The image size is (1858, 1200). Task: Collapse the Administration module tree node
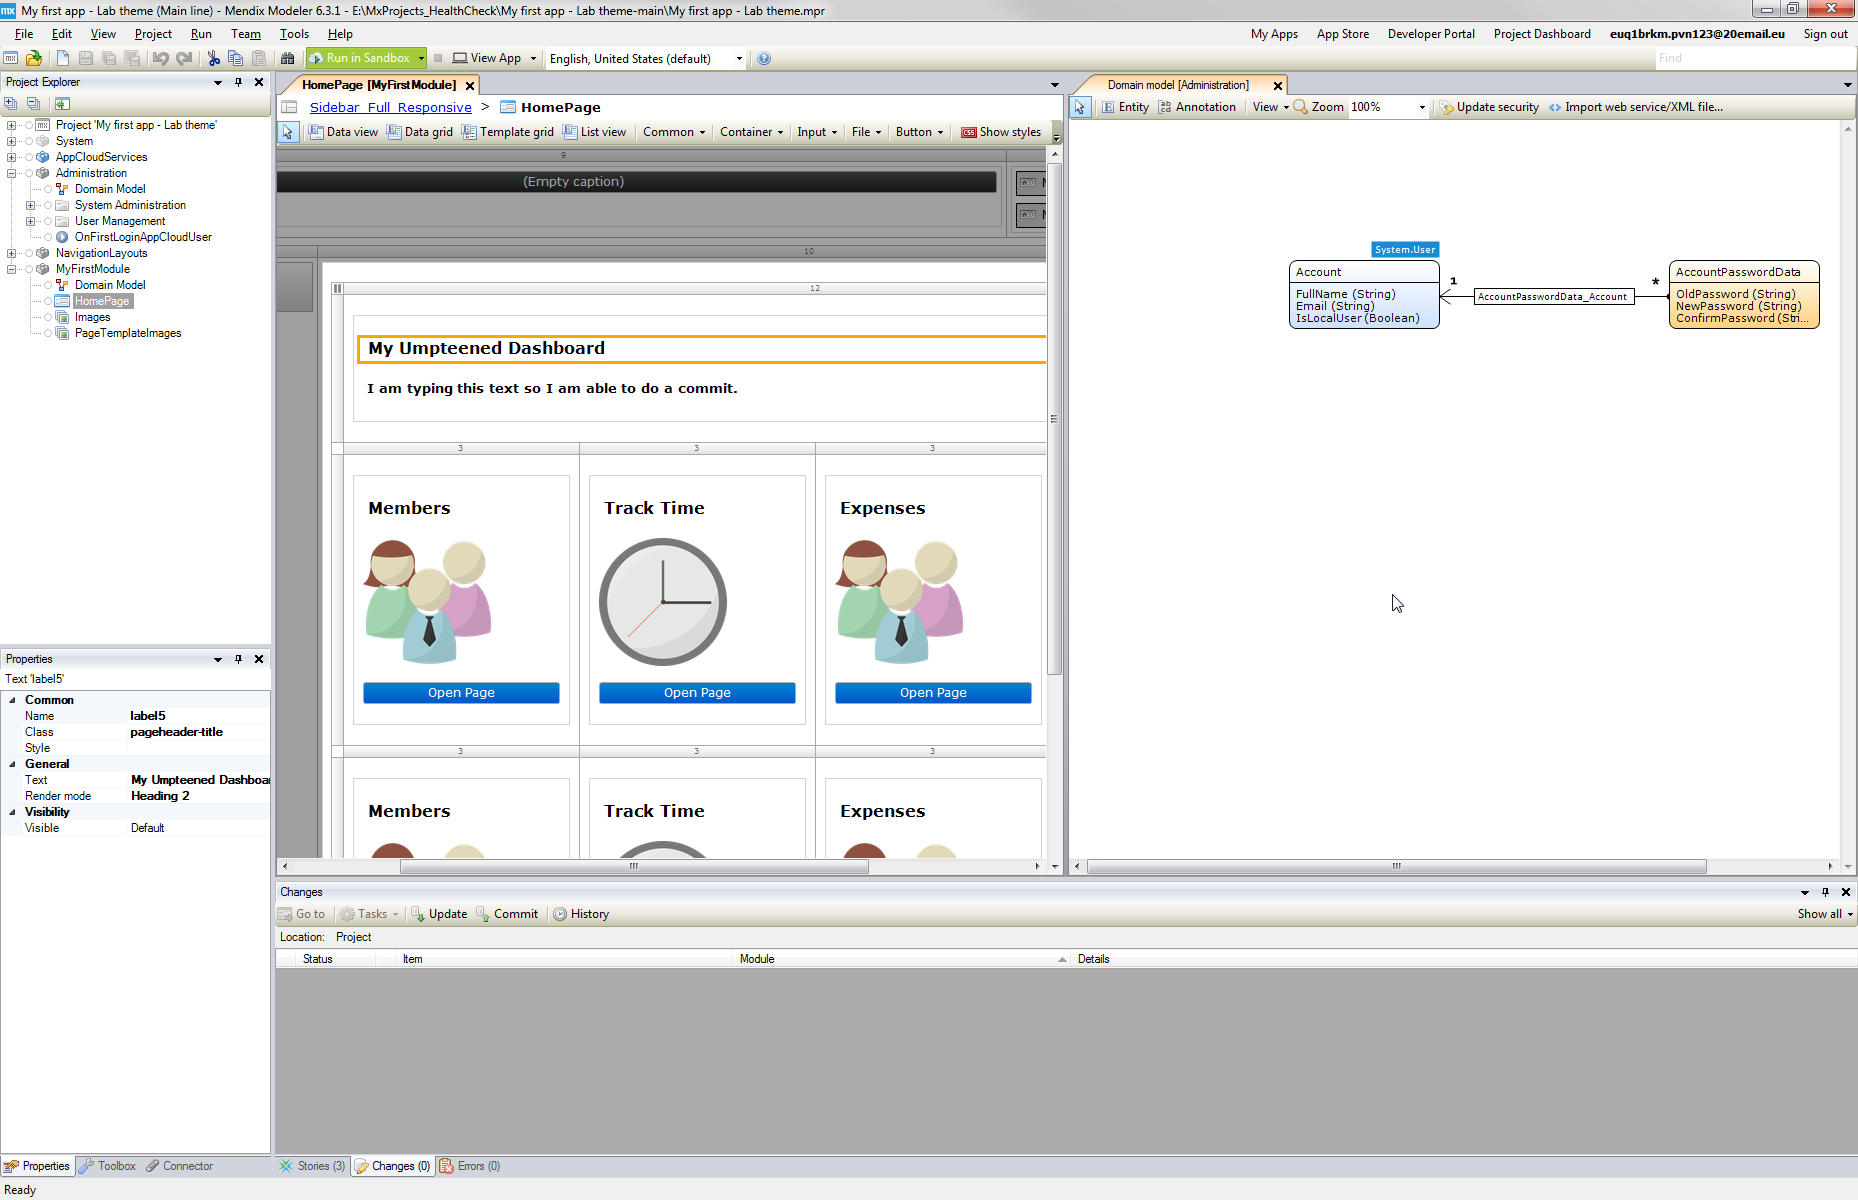tap(11, 173)
